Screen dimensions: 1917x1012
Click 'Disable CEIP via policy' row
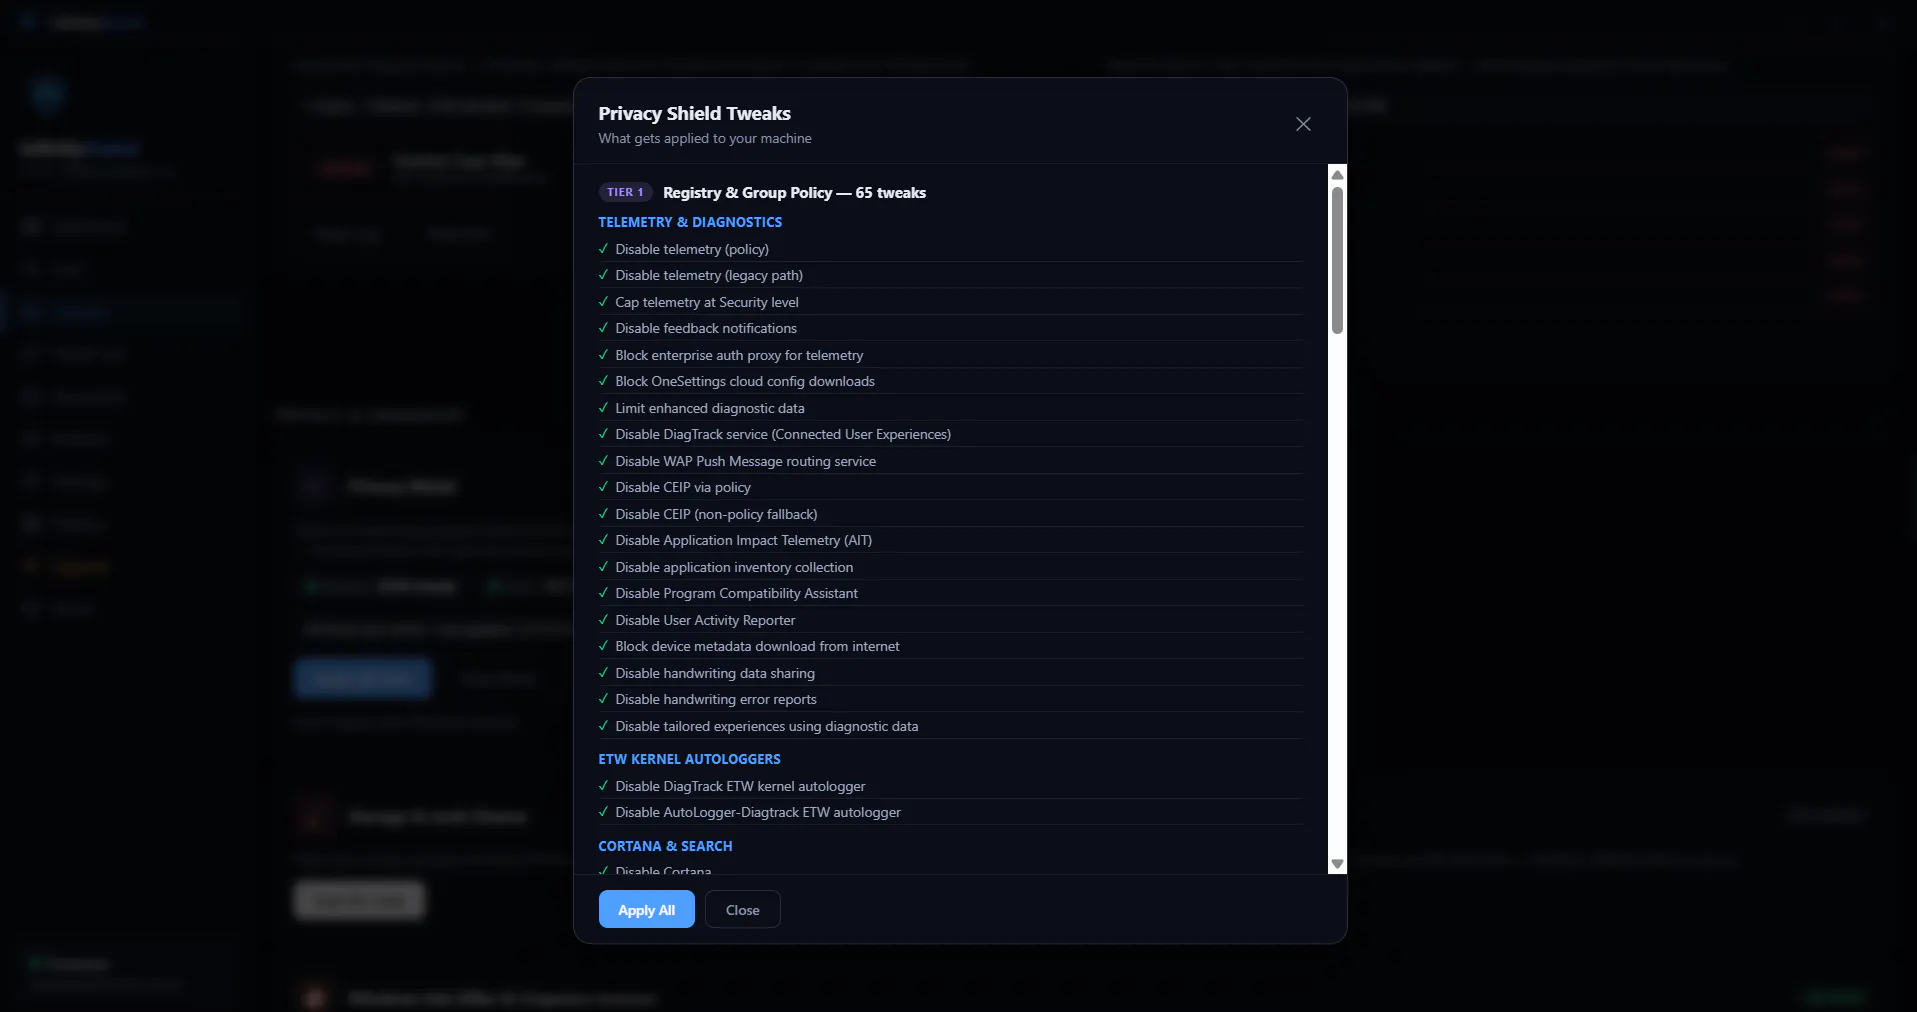[x=951, y=487]
